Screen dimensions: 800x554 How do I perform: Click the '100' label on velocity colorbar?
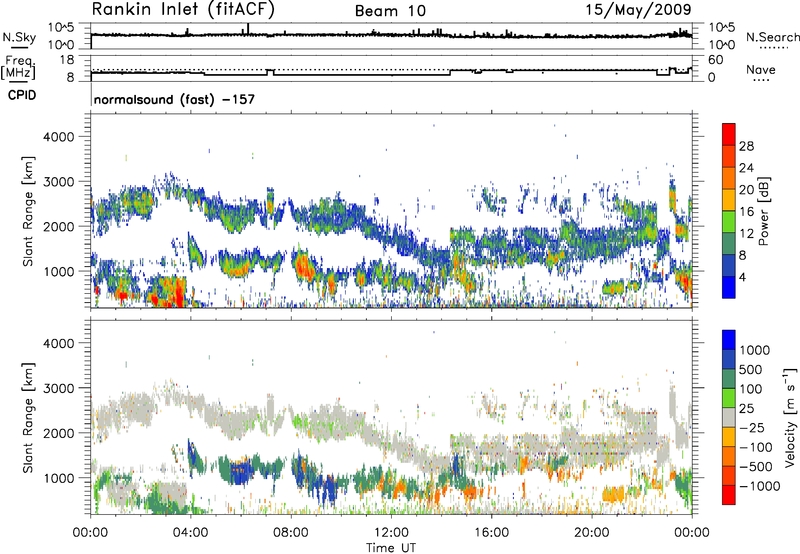751,389
